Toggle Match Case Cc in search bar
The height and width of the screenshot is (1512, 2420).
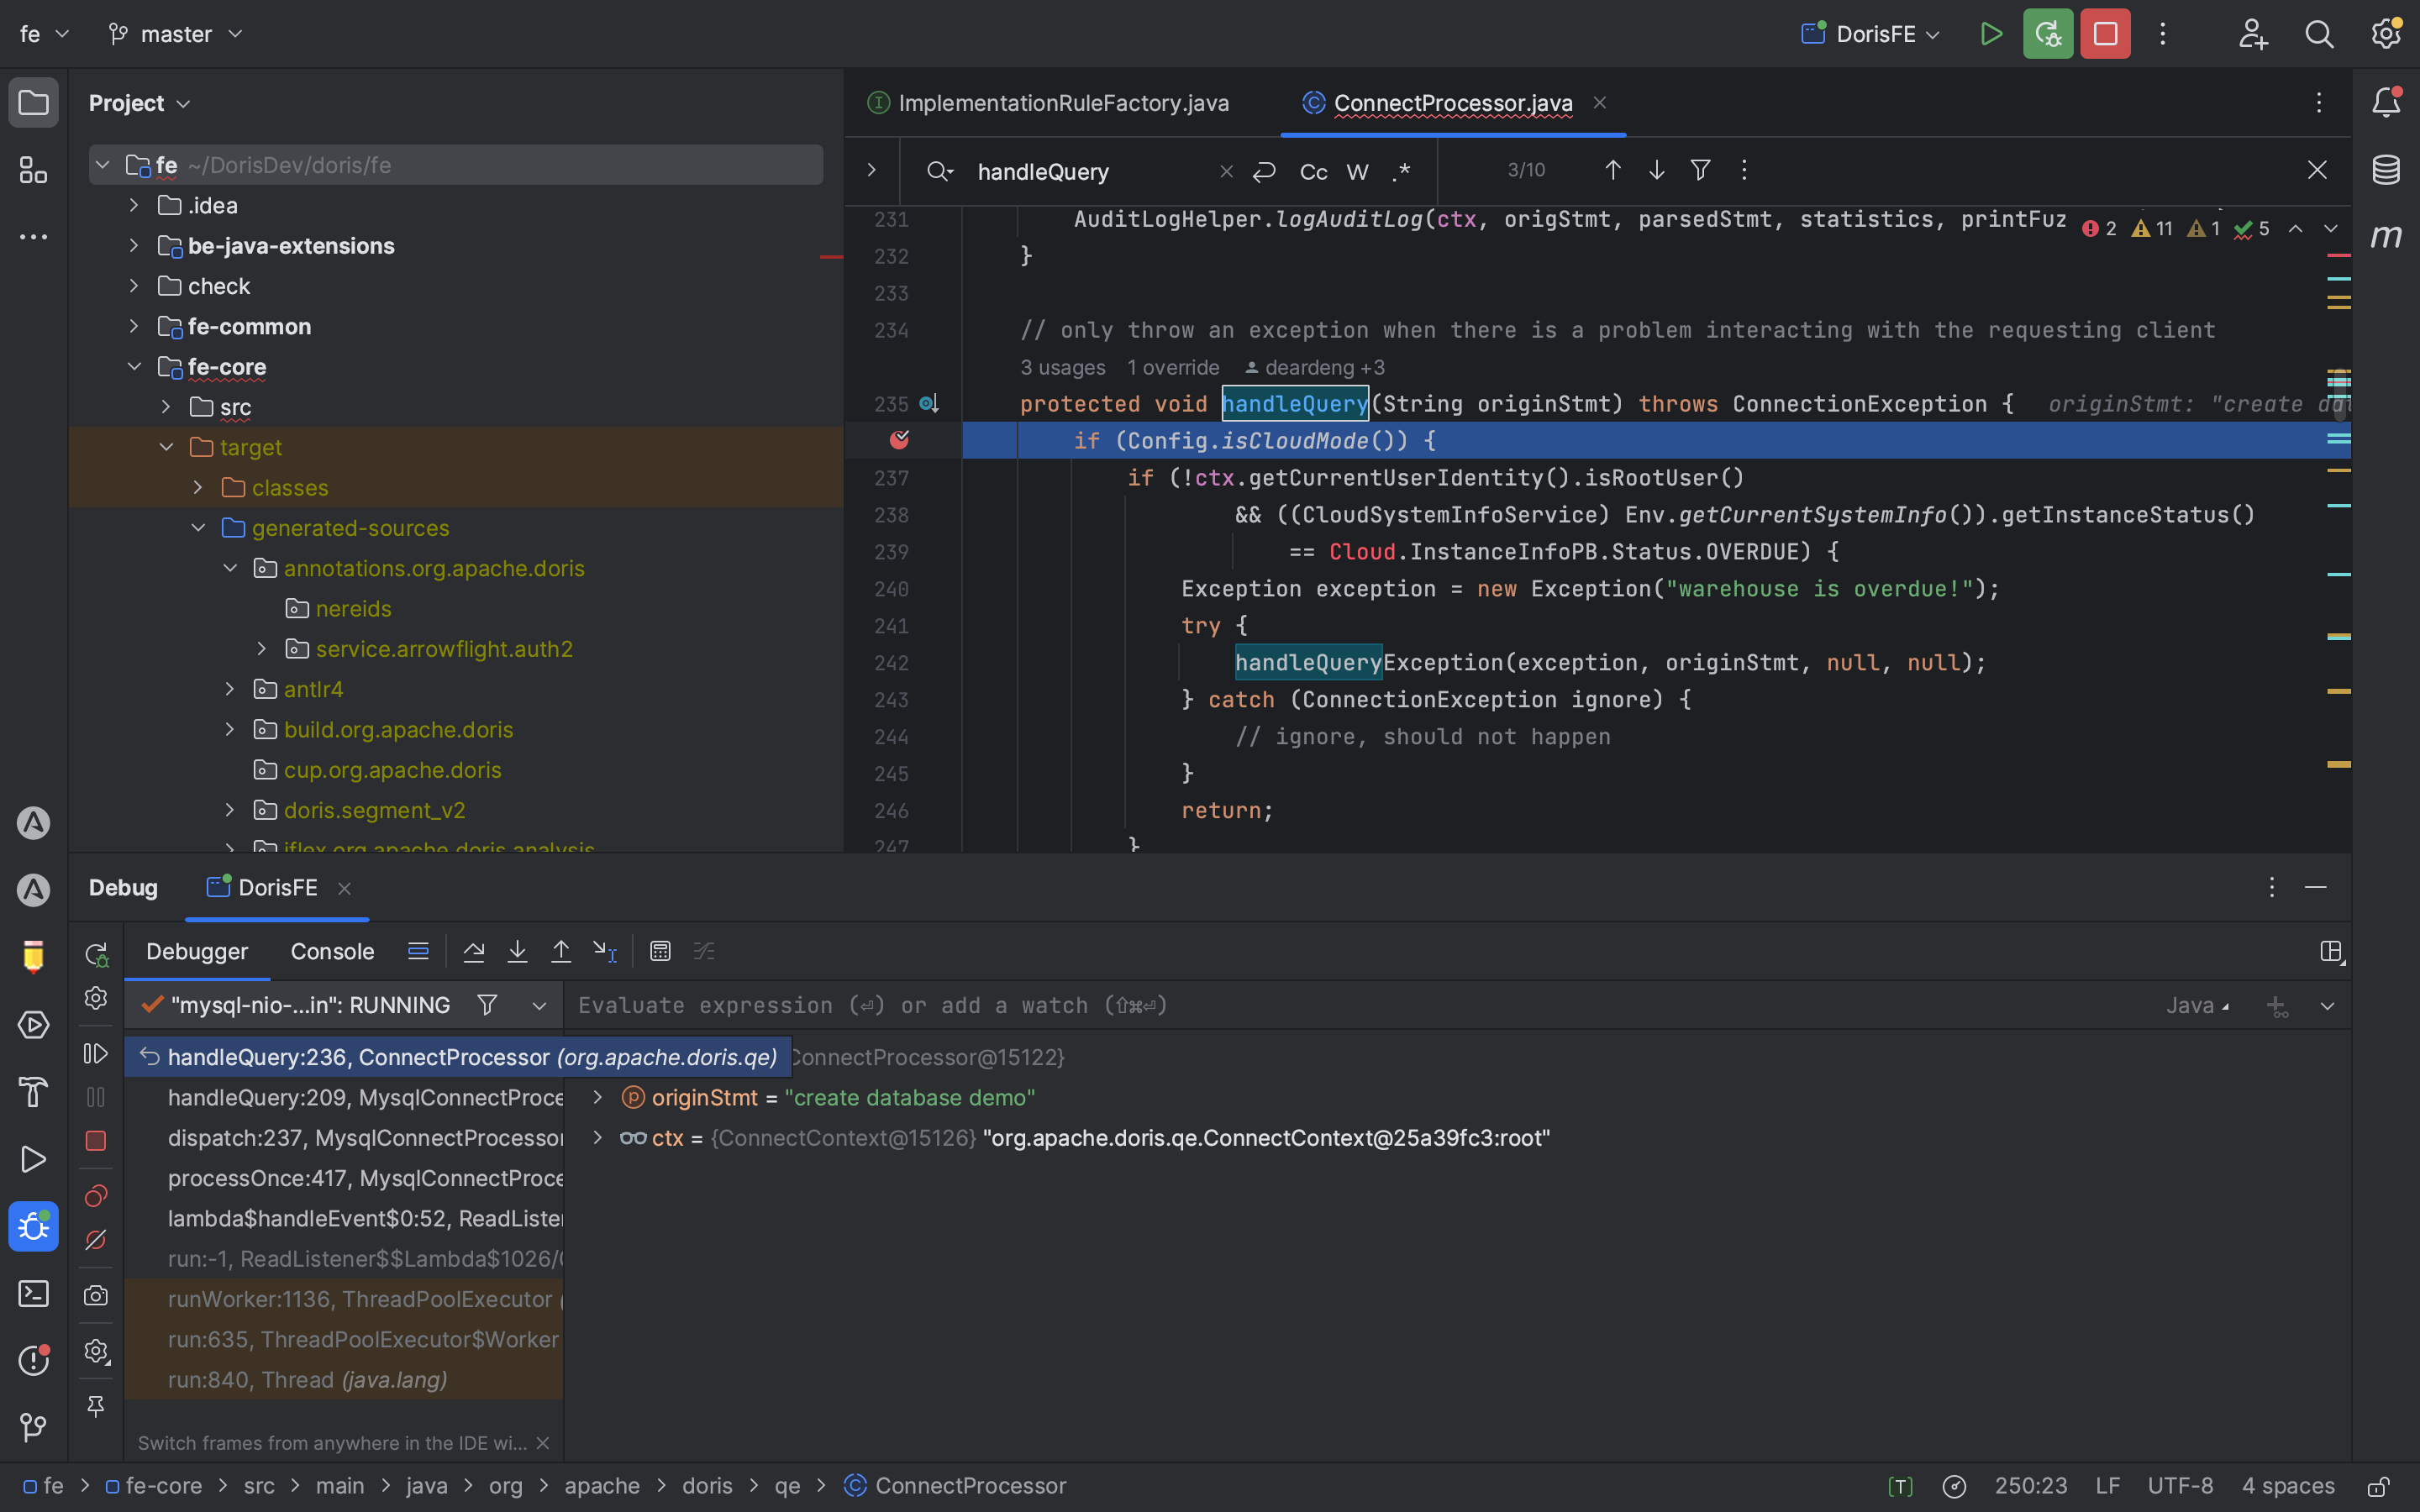coord(1313,172)
